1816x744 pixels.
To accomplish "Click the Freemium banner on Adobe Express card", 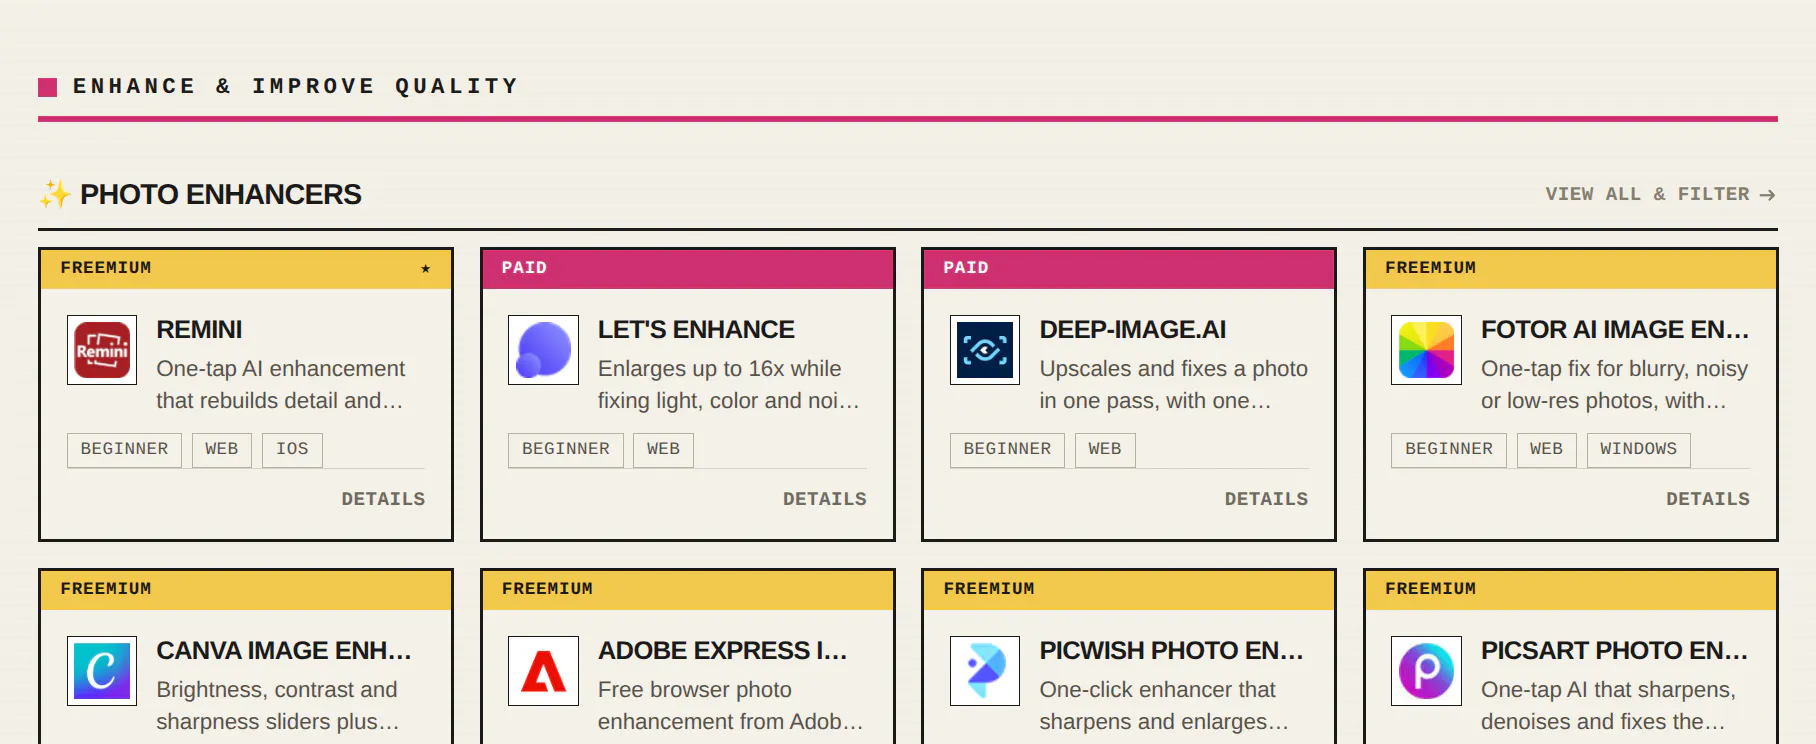I will 688,590.
